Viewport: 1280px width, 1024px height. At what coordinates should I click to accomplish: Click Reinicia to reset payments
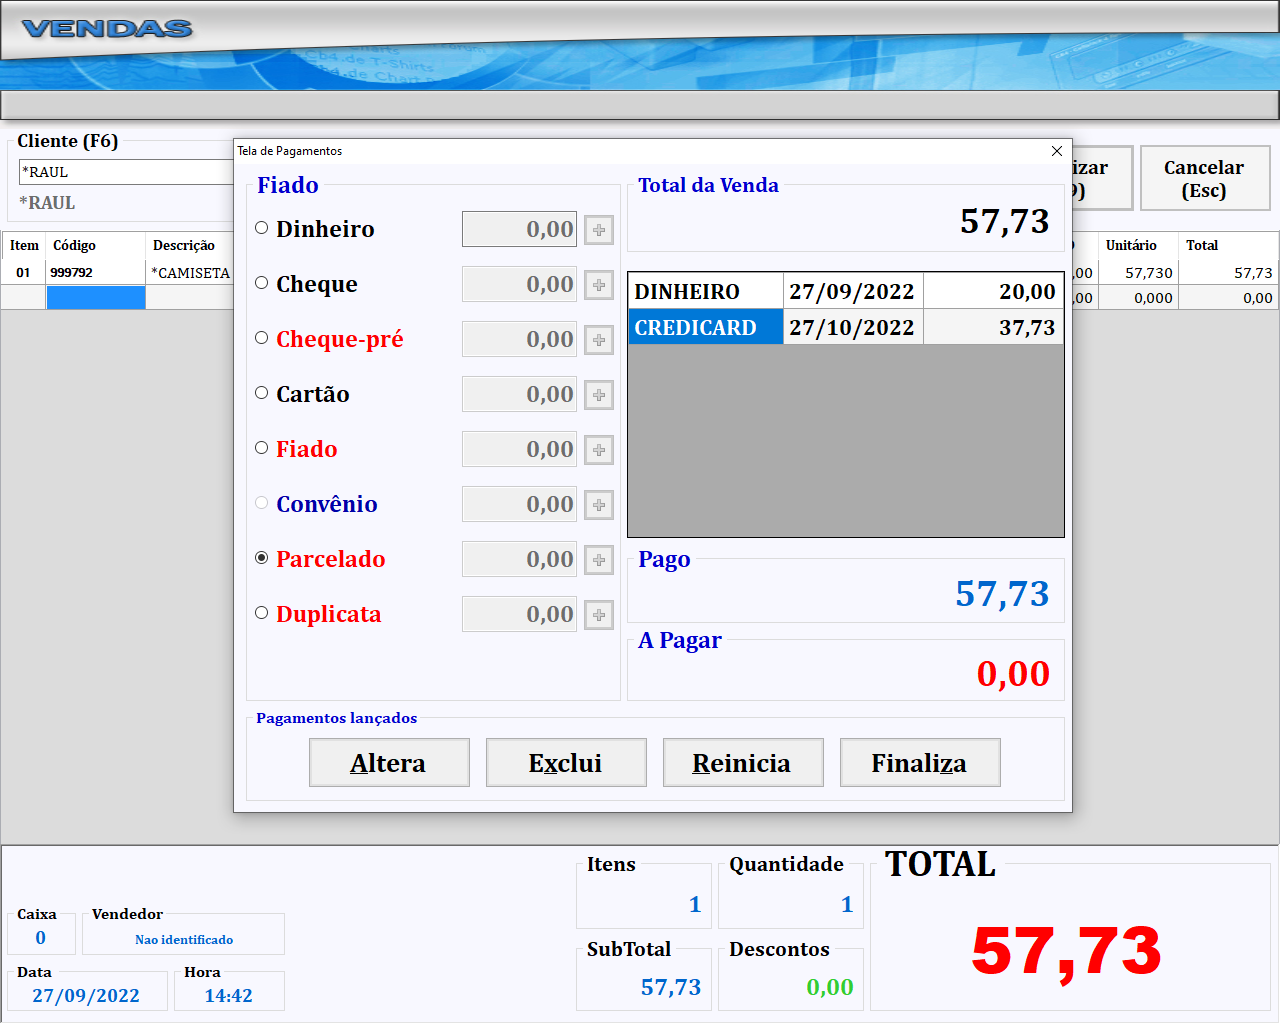743,763
